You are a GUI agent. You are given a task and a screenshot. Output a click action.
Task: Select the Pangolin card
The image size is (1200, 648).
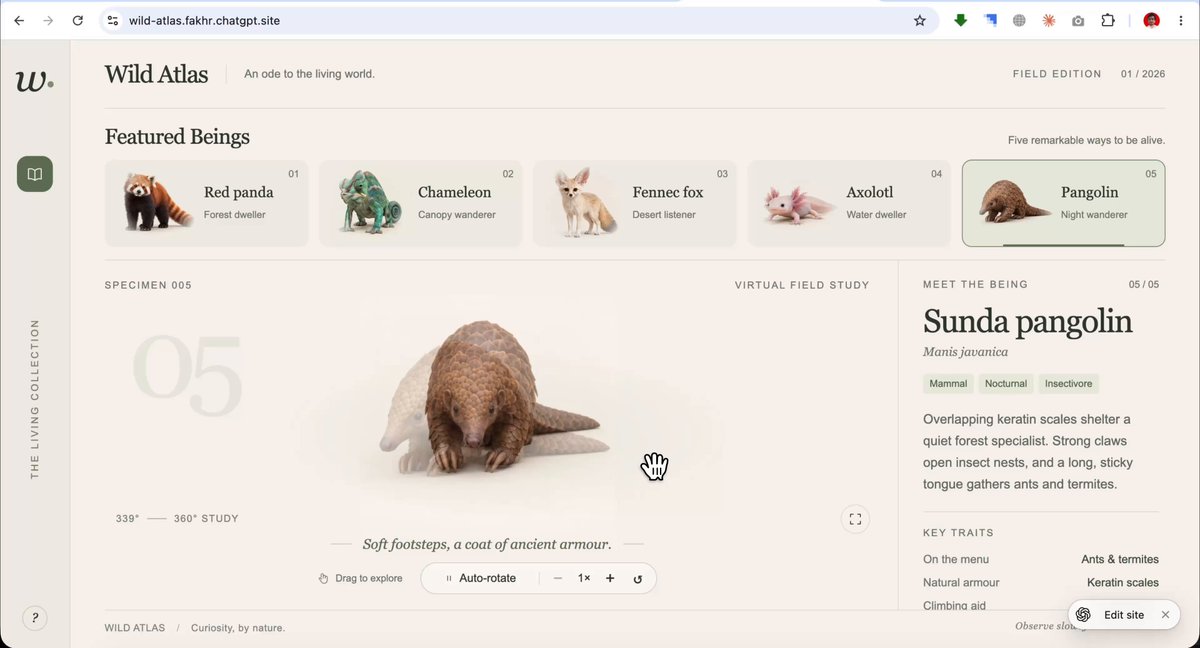point(1063,203)
